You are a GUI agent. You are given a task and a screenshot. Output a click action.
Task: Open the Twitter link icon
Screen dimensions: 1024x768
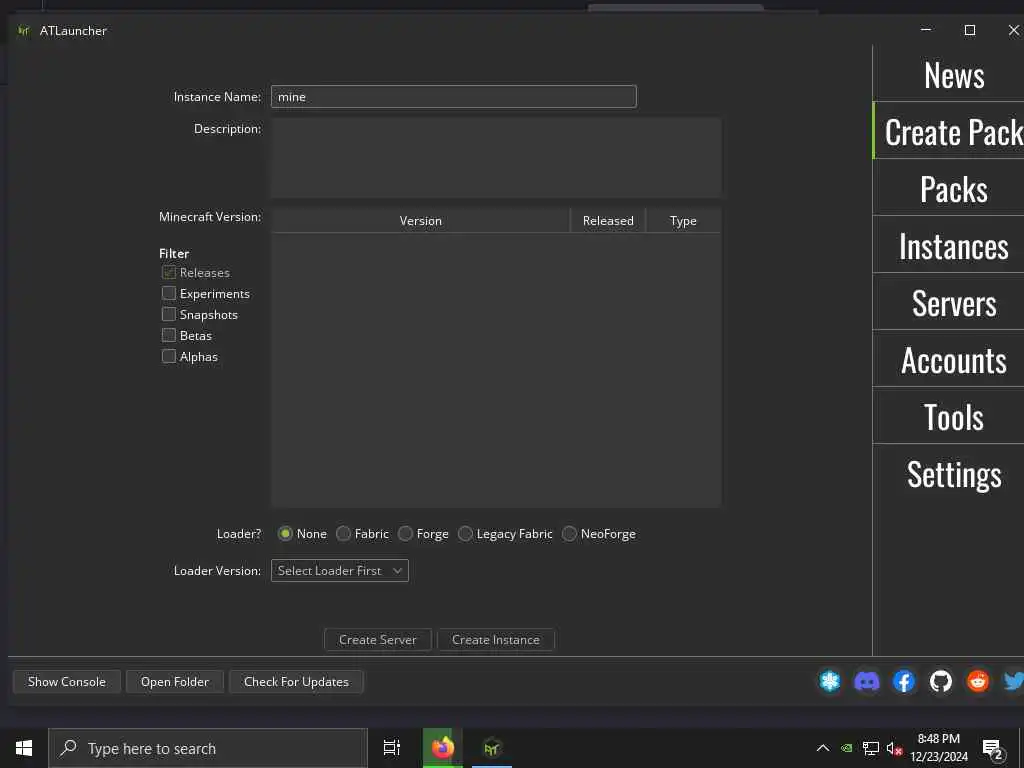pos(1014,681)
